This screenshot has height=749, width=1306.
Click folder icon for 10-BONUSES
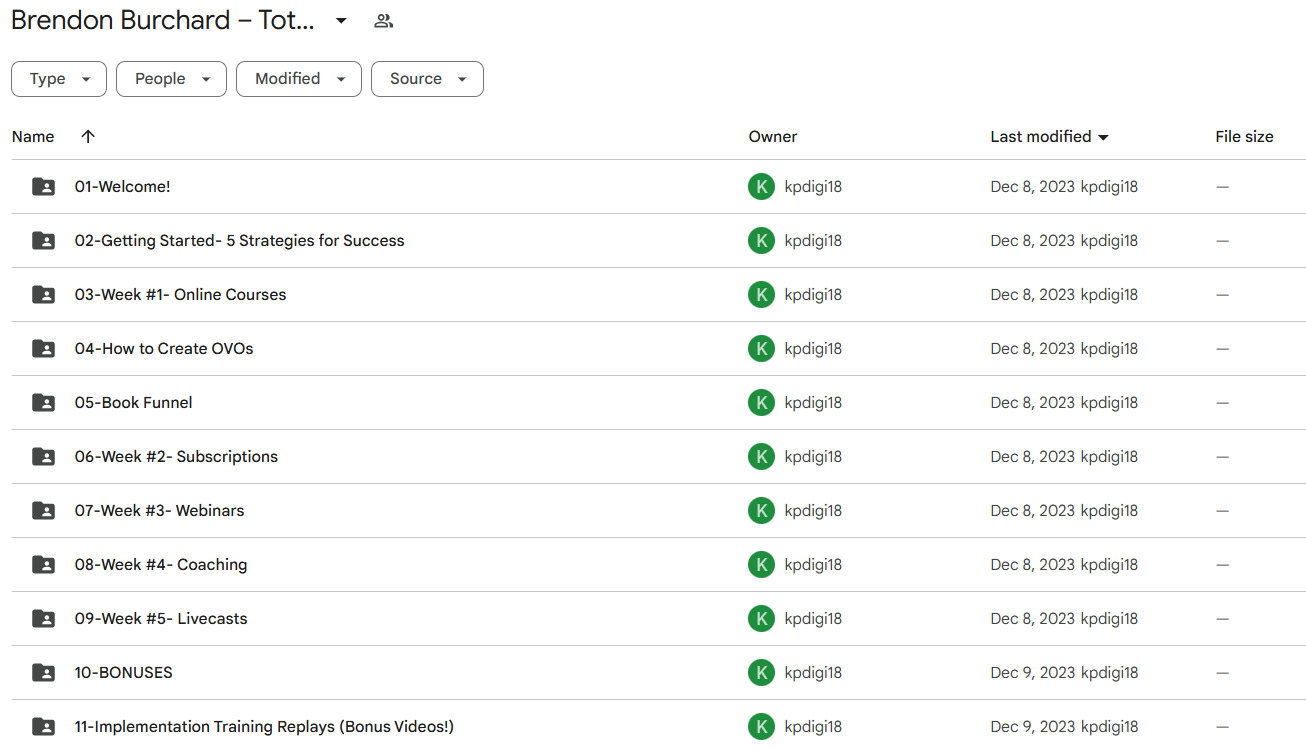44,673
